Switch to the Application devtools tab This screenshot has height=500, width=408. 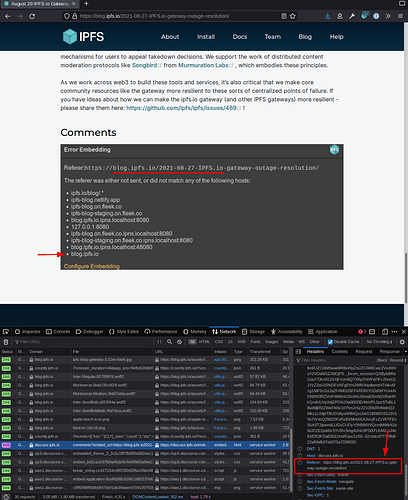click(323, 332)
